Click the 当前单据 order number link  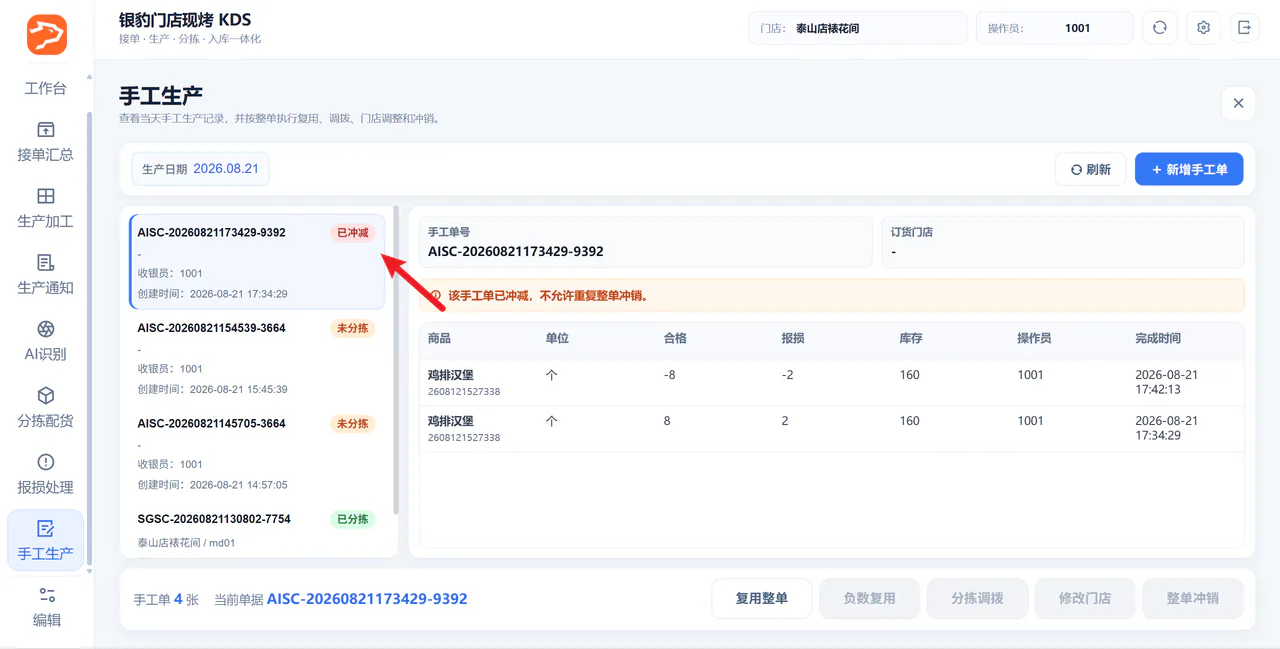click(367, 599)
